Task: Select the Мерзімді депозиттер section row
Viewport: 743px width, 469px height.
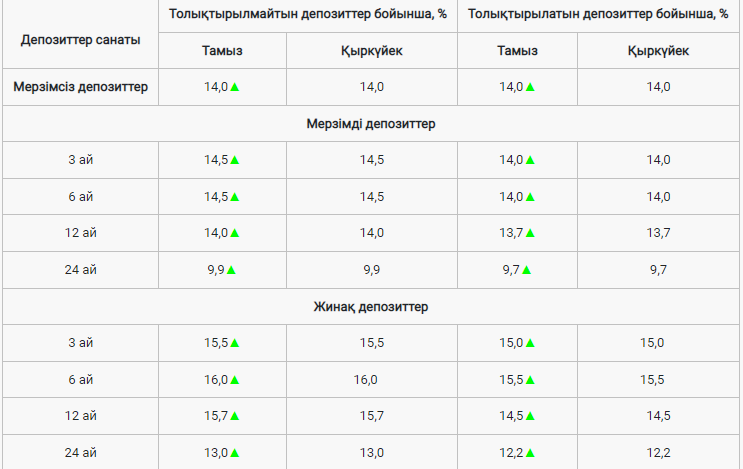Action: pos(371,124)
